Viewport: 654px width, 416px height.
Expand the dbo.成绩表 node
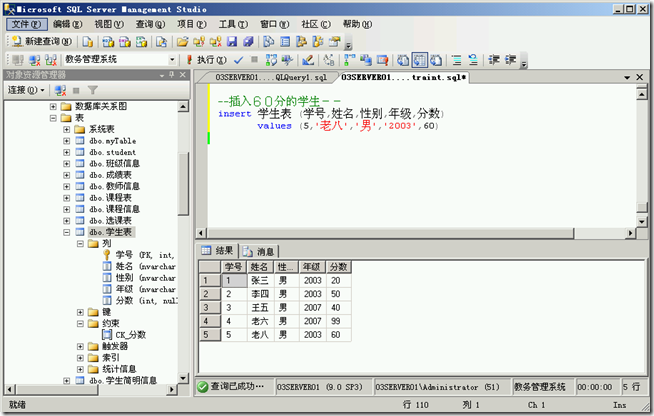(67, 175)
